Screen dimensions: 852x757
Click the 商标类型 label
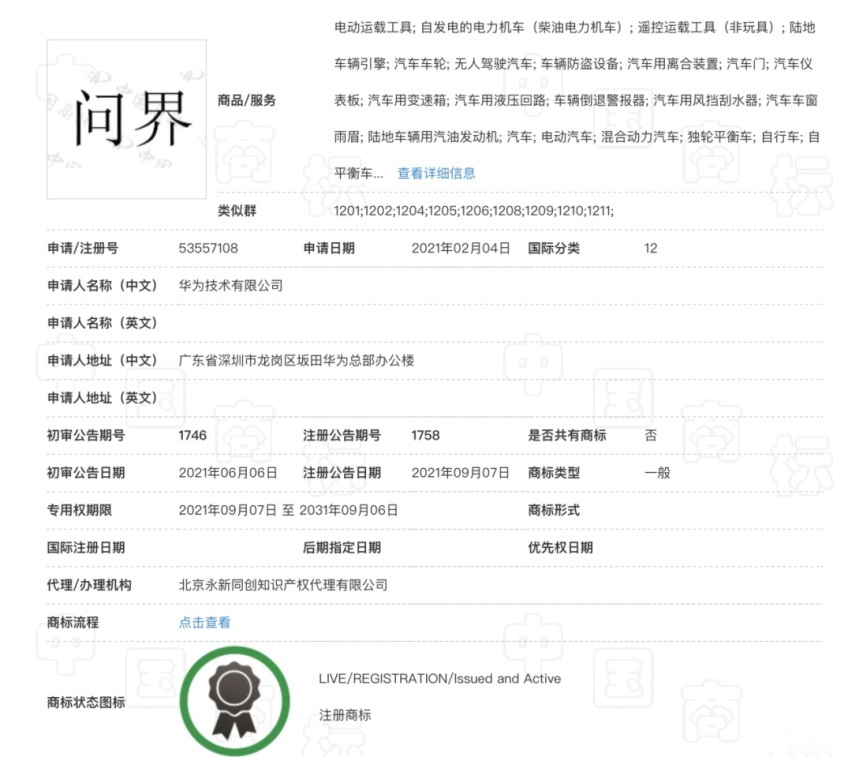[x=554, y=473]
